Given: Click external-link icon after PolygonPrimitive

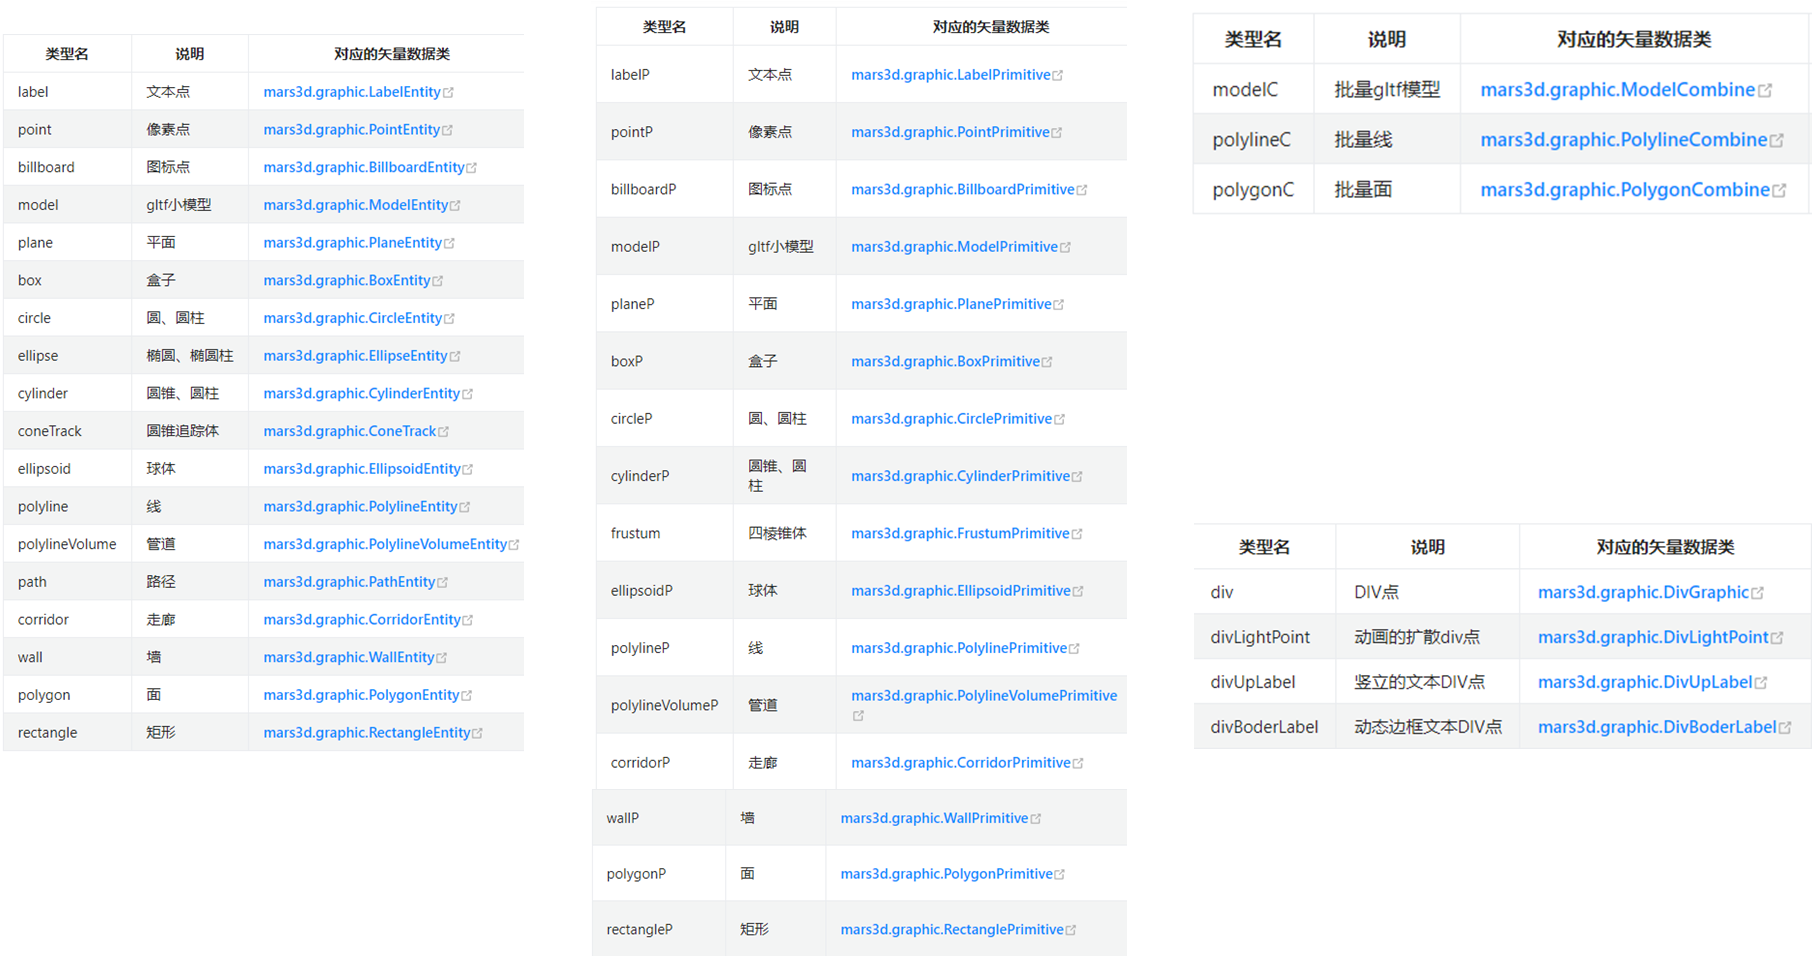Looking at the screenshot, I should pyautogui.click(x=1060, y=875).
